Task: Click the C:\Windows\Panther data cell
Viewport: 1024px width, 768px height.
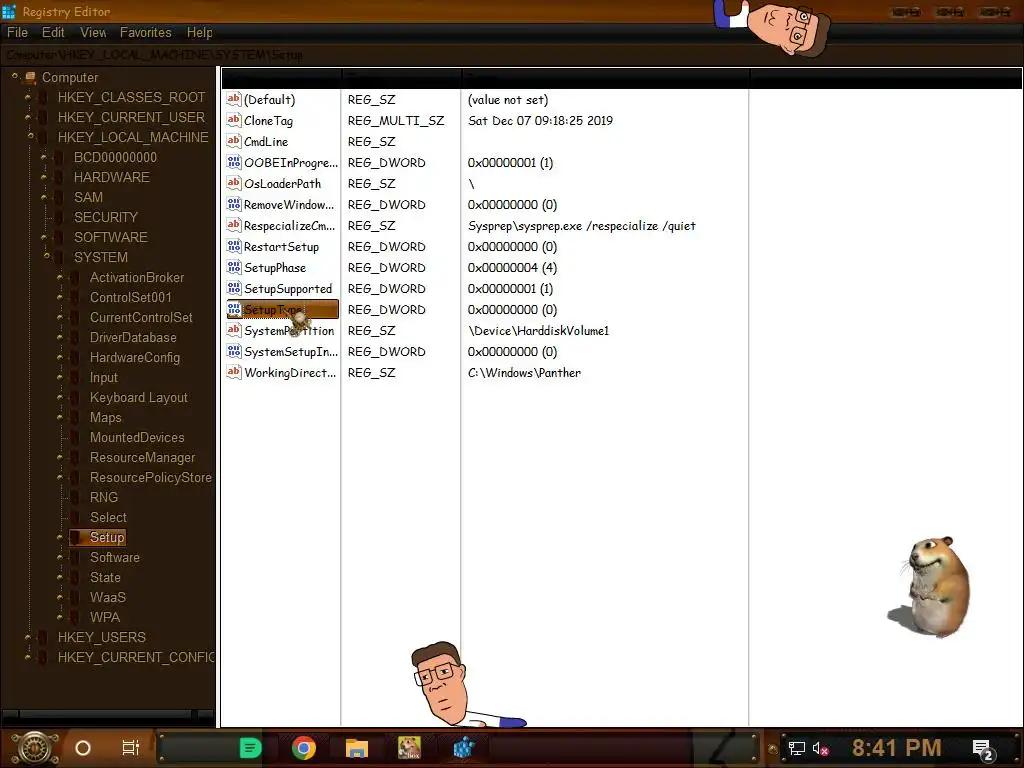Action: tap(524, 373)
